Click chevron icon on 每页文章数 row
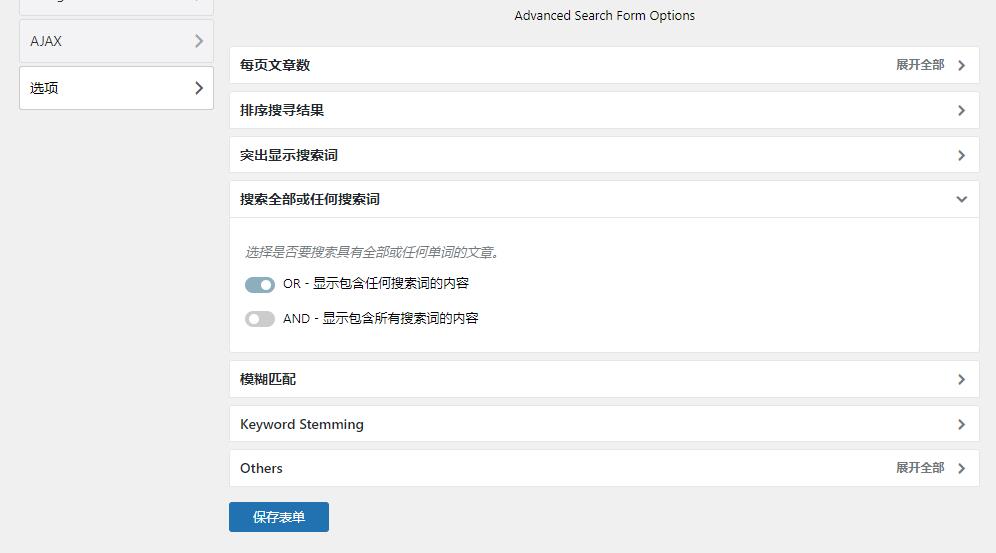The width and height of the screenshot is (996, 553). click(961, 65)
